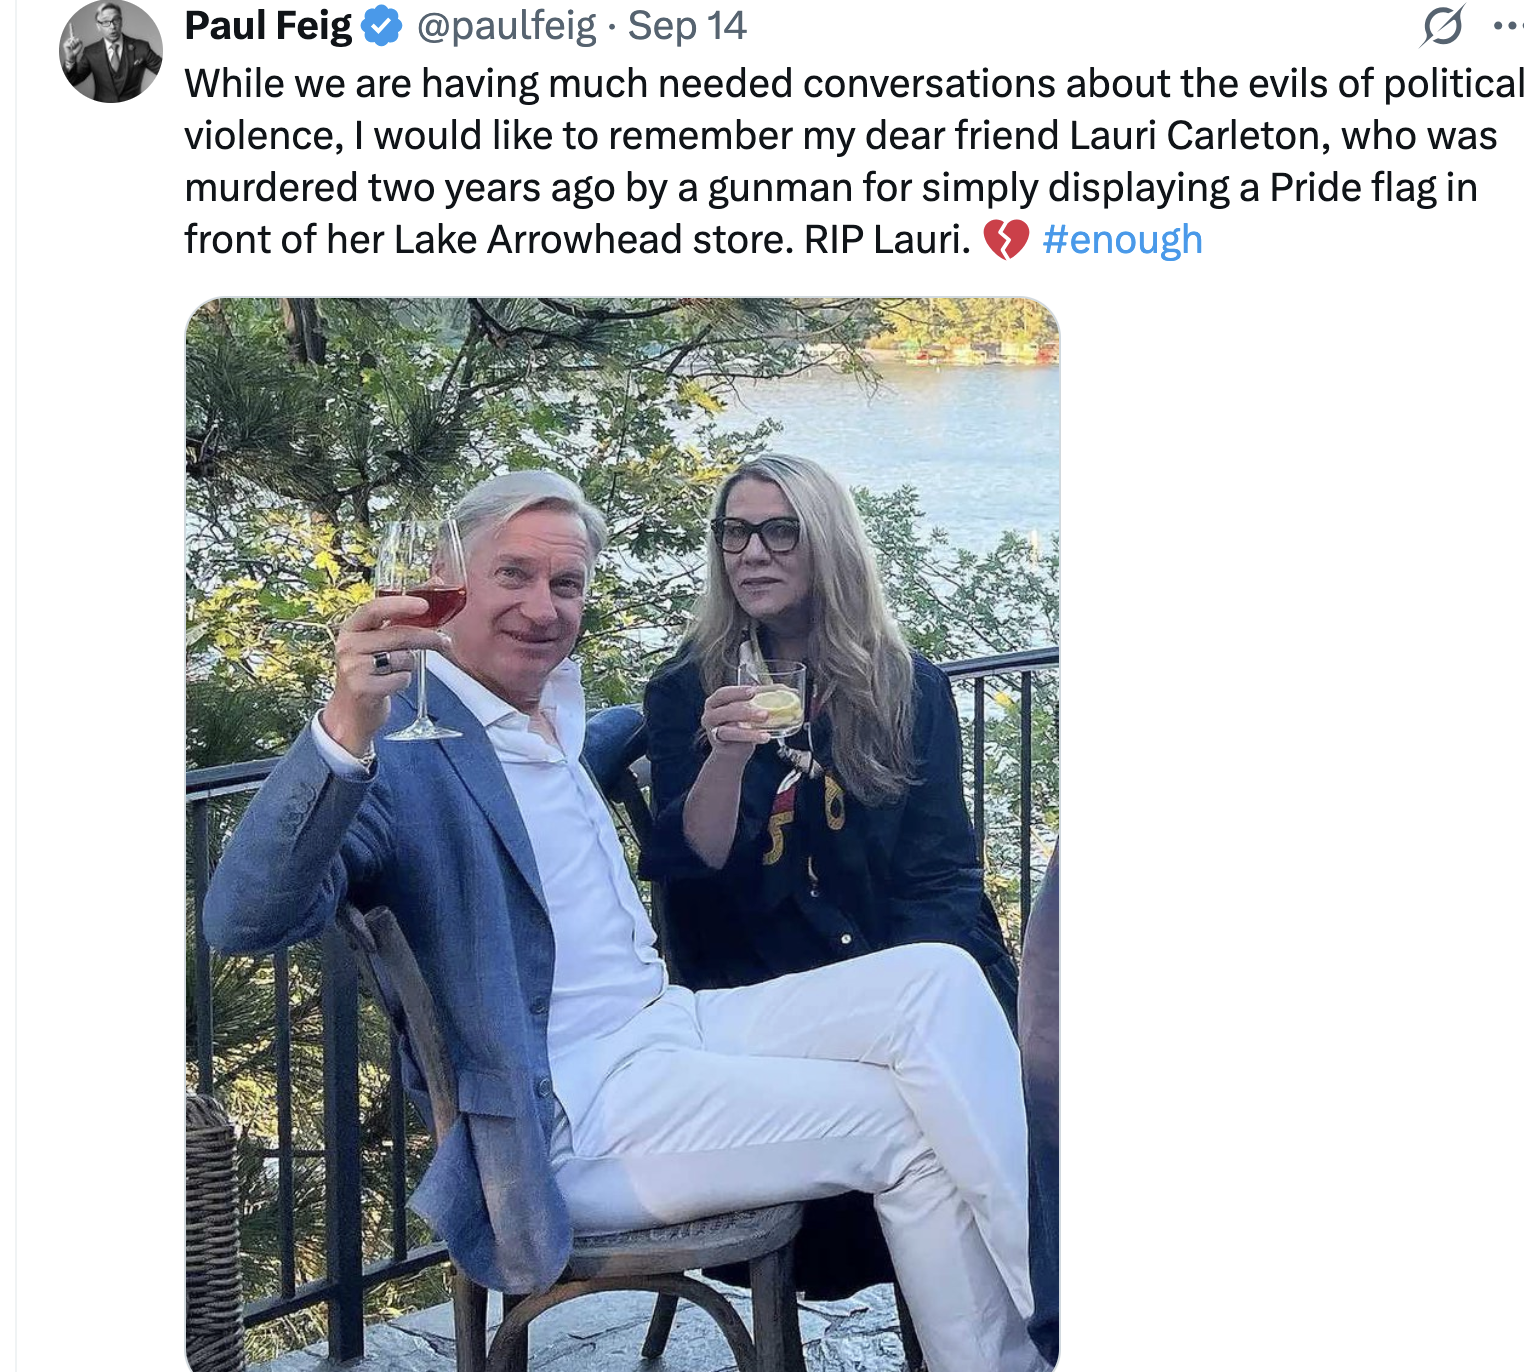Open Paul Feig's profile avatar
The height and width of the screenshot is (1372, 1524).
(111, 52)
